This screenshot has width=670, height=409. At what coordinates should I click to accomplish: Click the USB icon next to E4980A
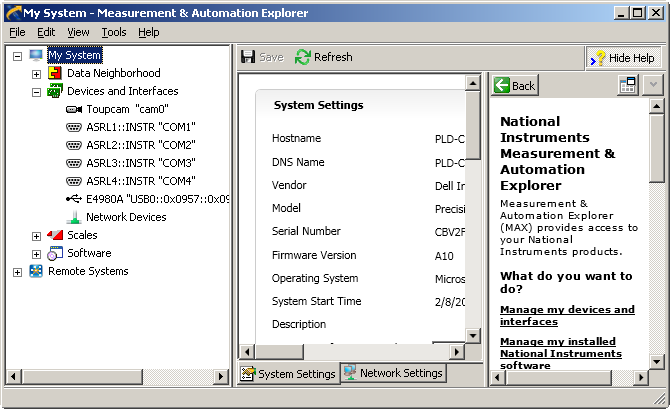point(74,199)
